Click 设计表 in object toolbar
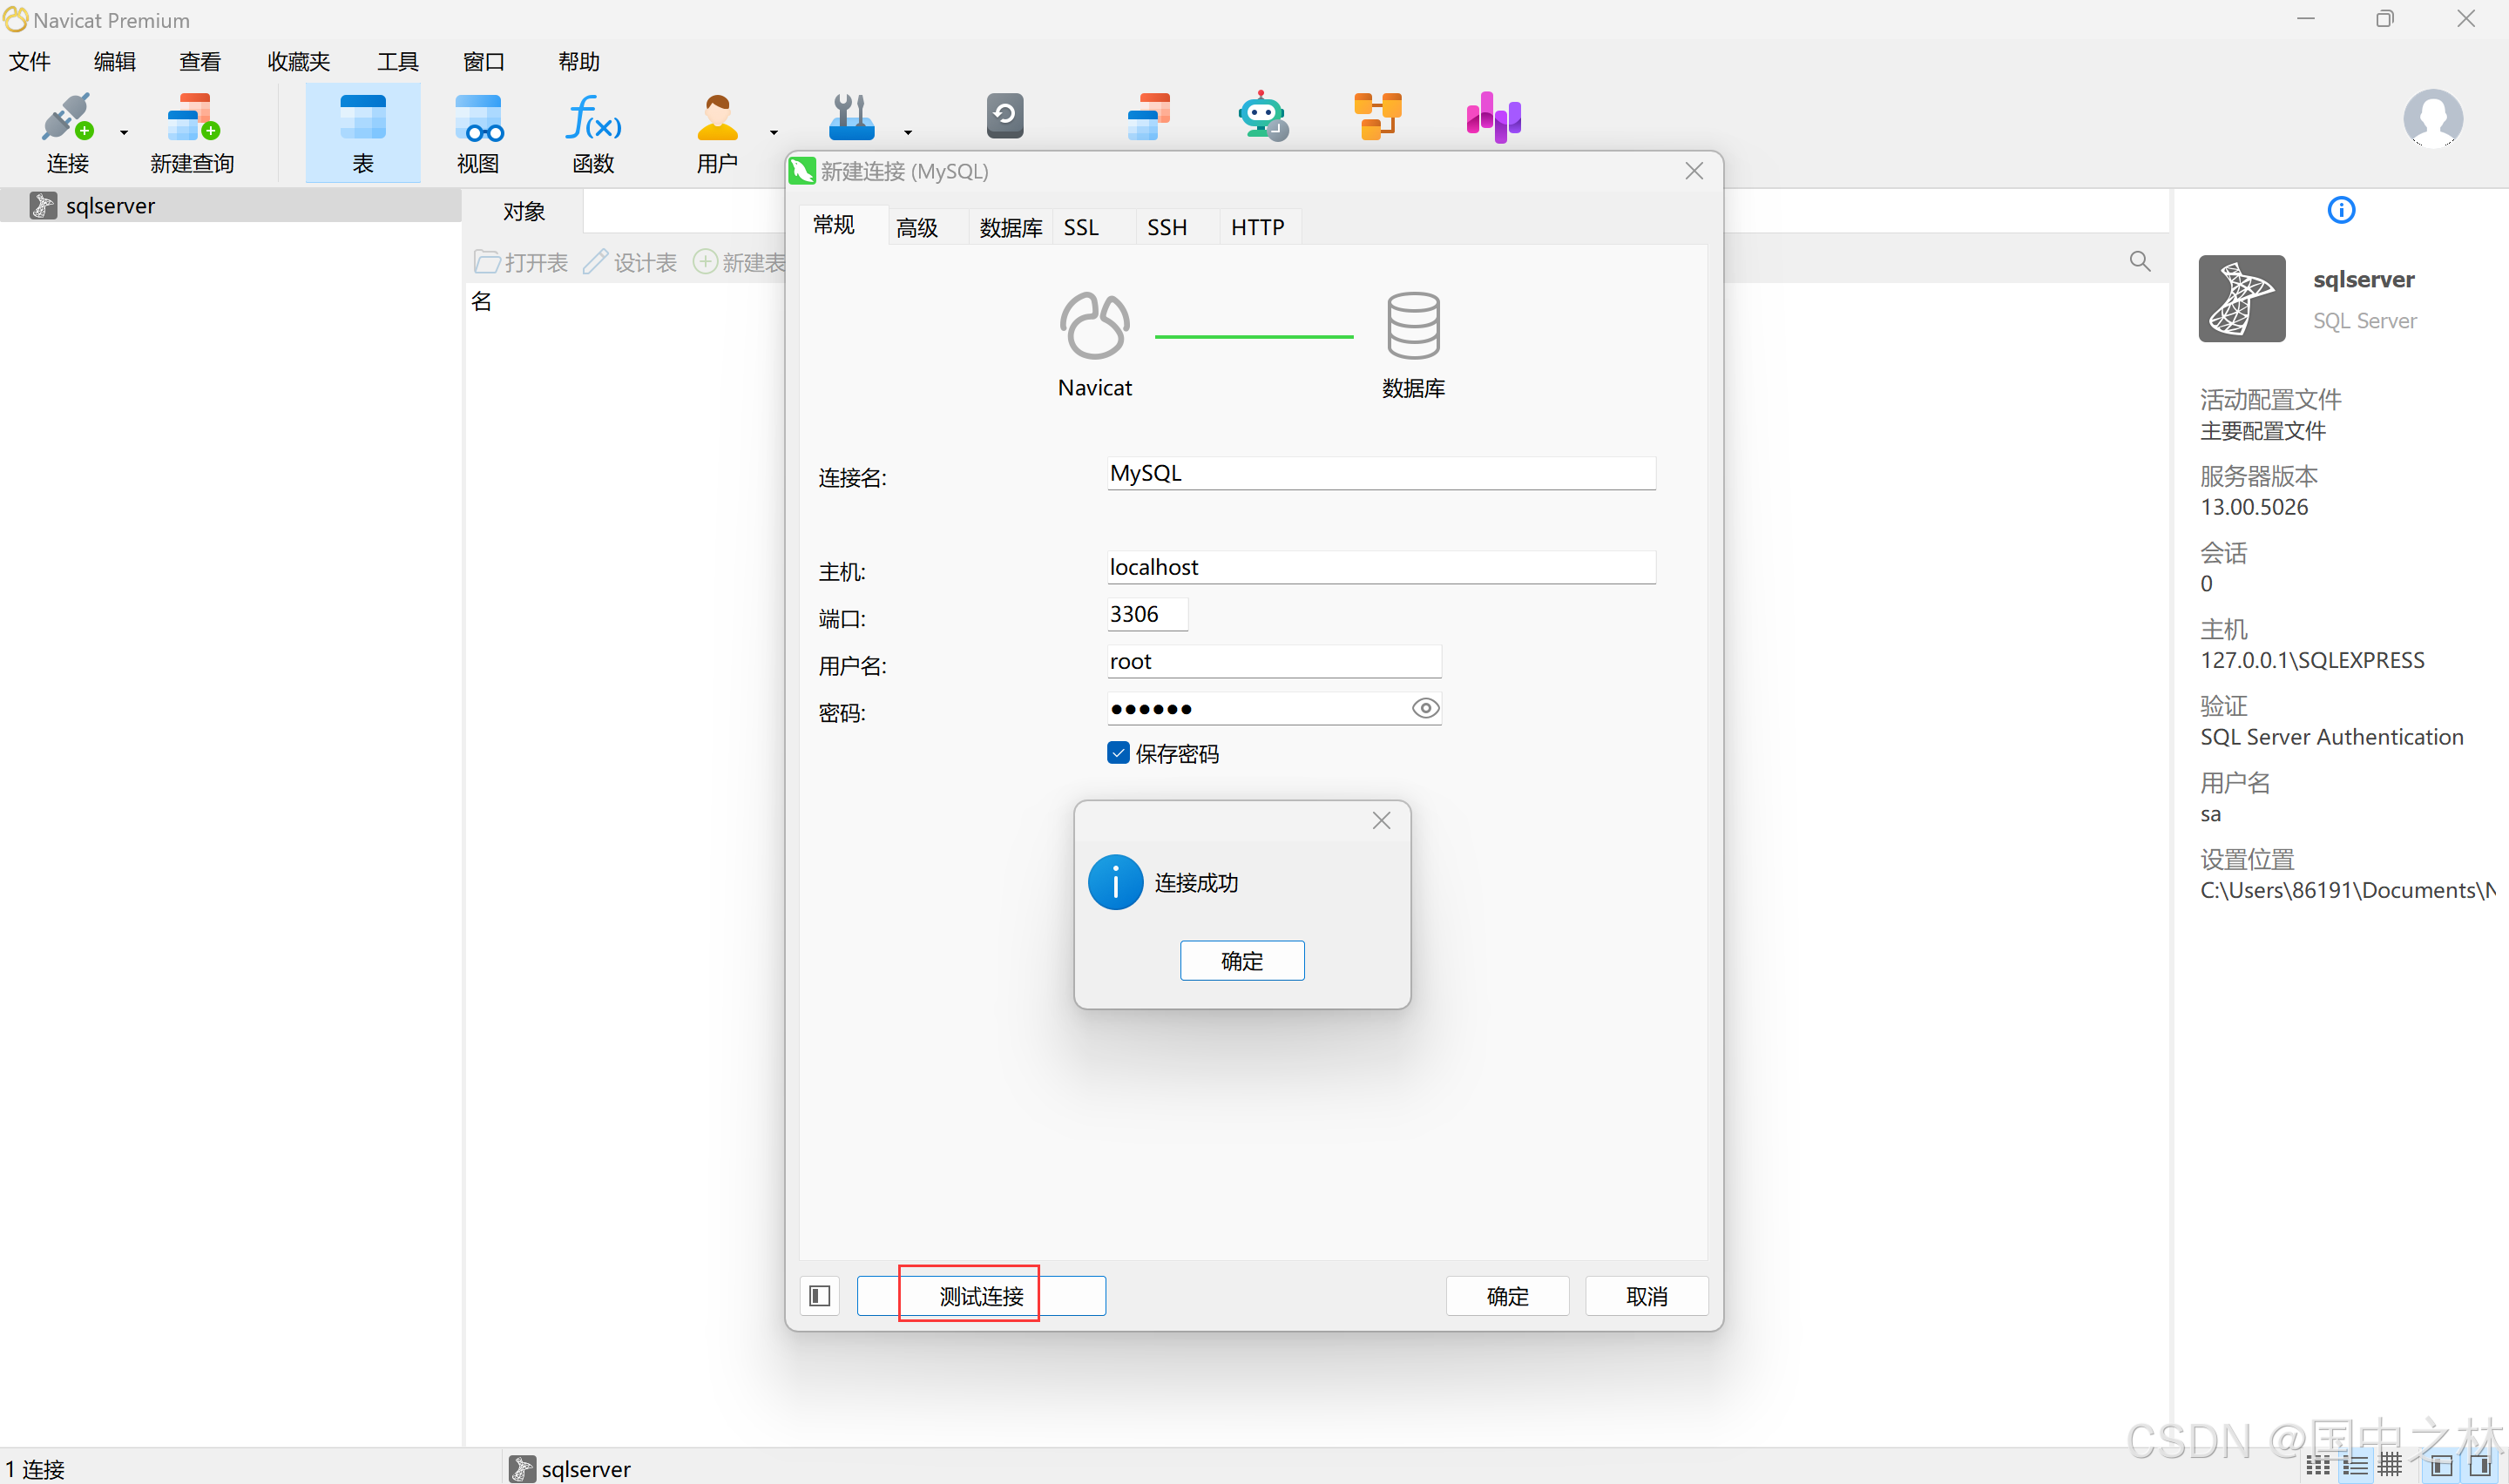Image resolution: width=2509 pixels, height=1484 pixels. point(631,262)
